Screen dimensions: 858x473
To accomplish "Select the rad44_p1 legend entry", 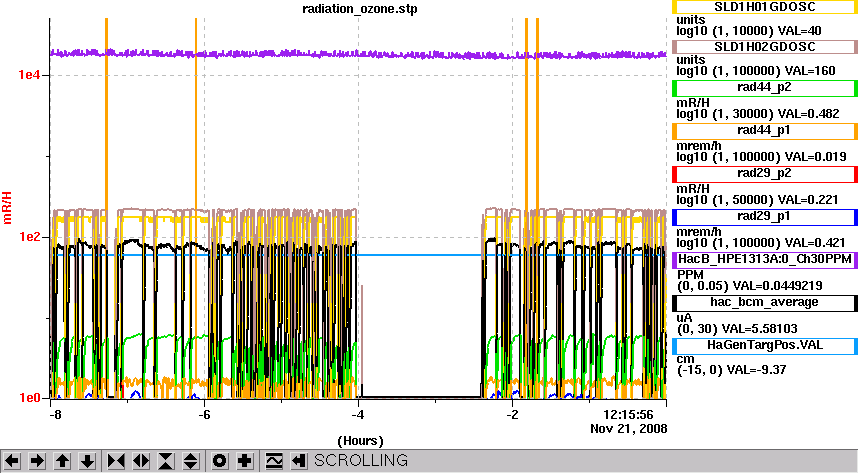I will pyautogui.click(x=764, y=131).
